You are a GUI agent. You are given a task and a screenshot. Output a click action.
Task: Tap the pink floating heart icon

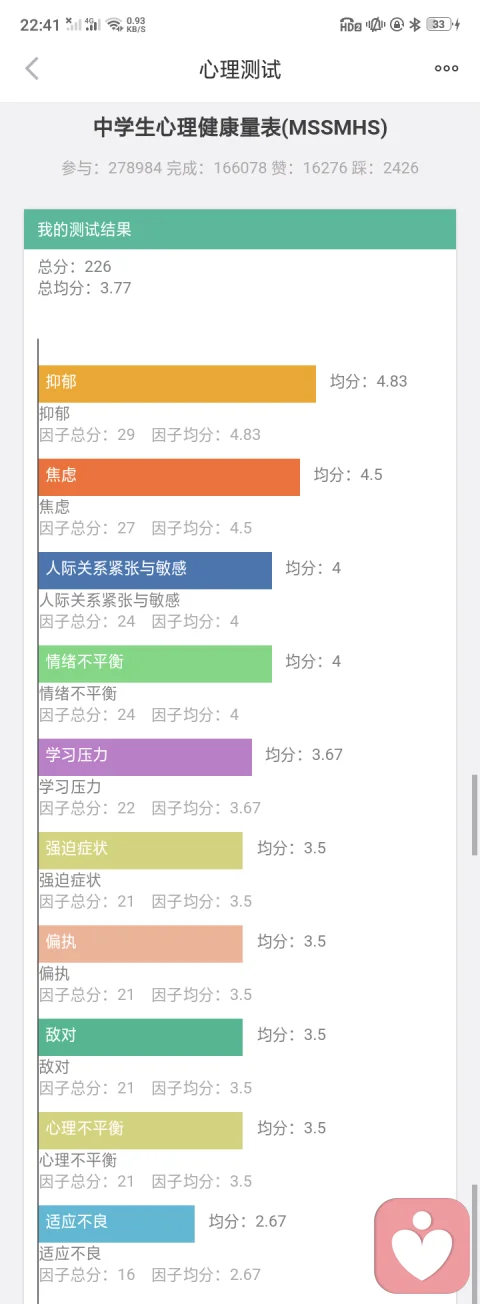(x=422, y=1246)
